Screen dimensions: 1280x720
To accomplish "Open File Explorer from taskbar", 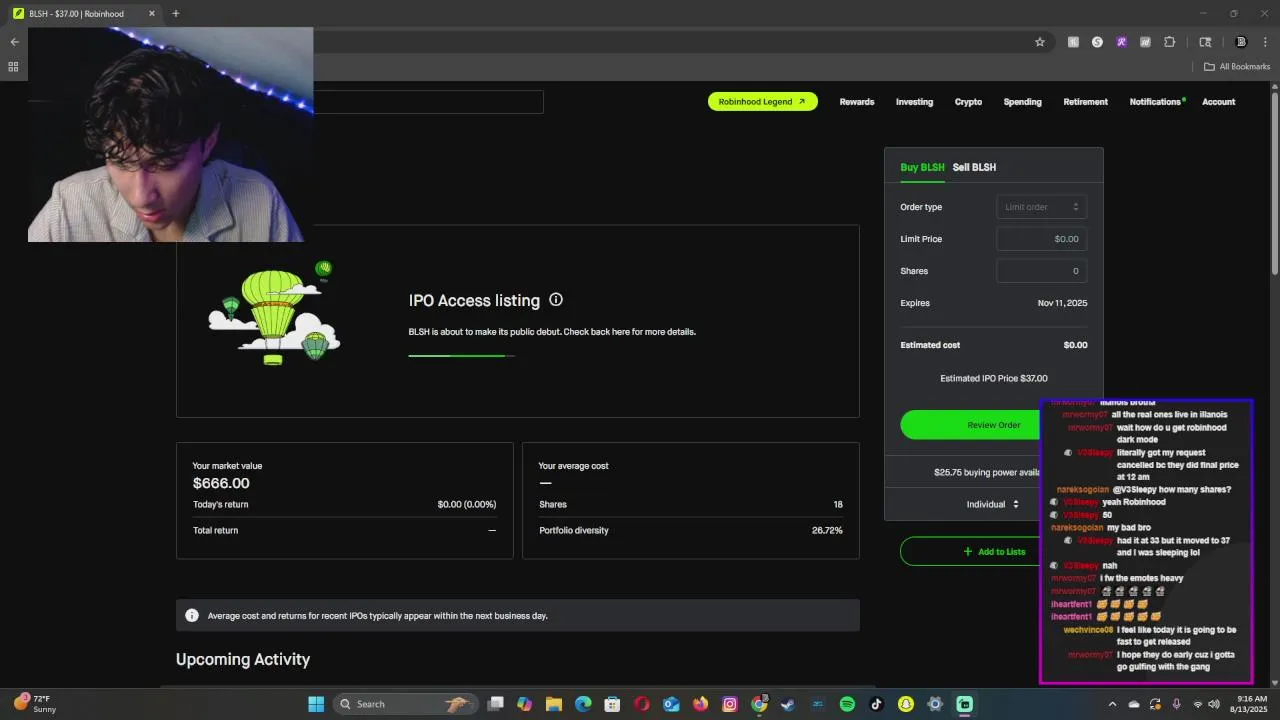I will coord(554,704).
